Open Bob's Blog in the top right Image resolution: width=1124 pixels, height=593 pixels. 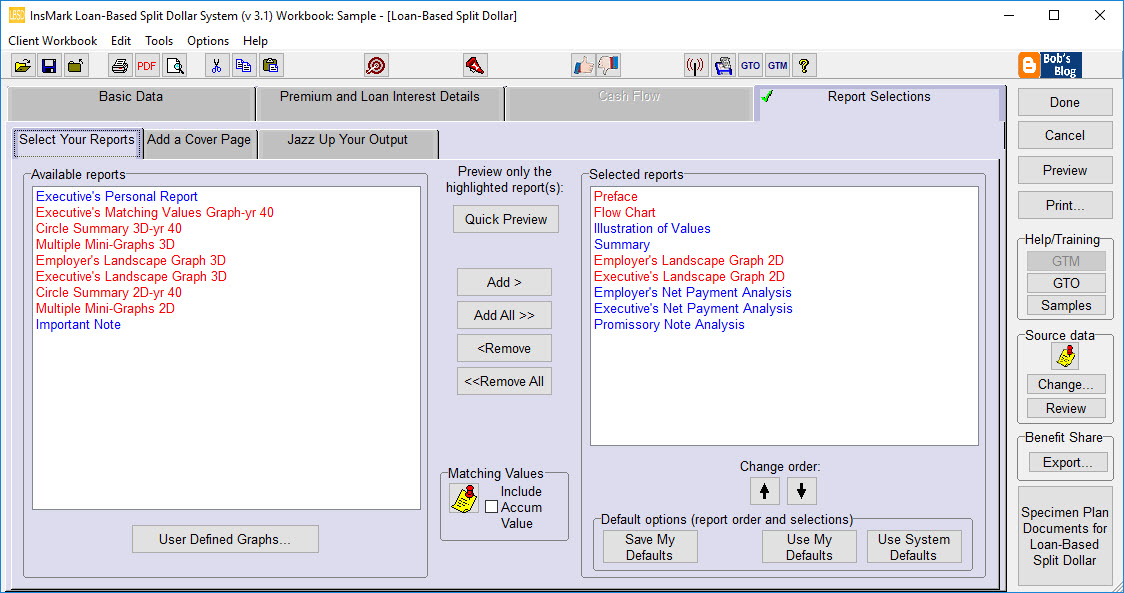(x=1051, y=65)
